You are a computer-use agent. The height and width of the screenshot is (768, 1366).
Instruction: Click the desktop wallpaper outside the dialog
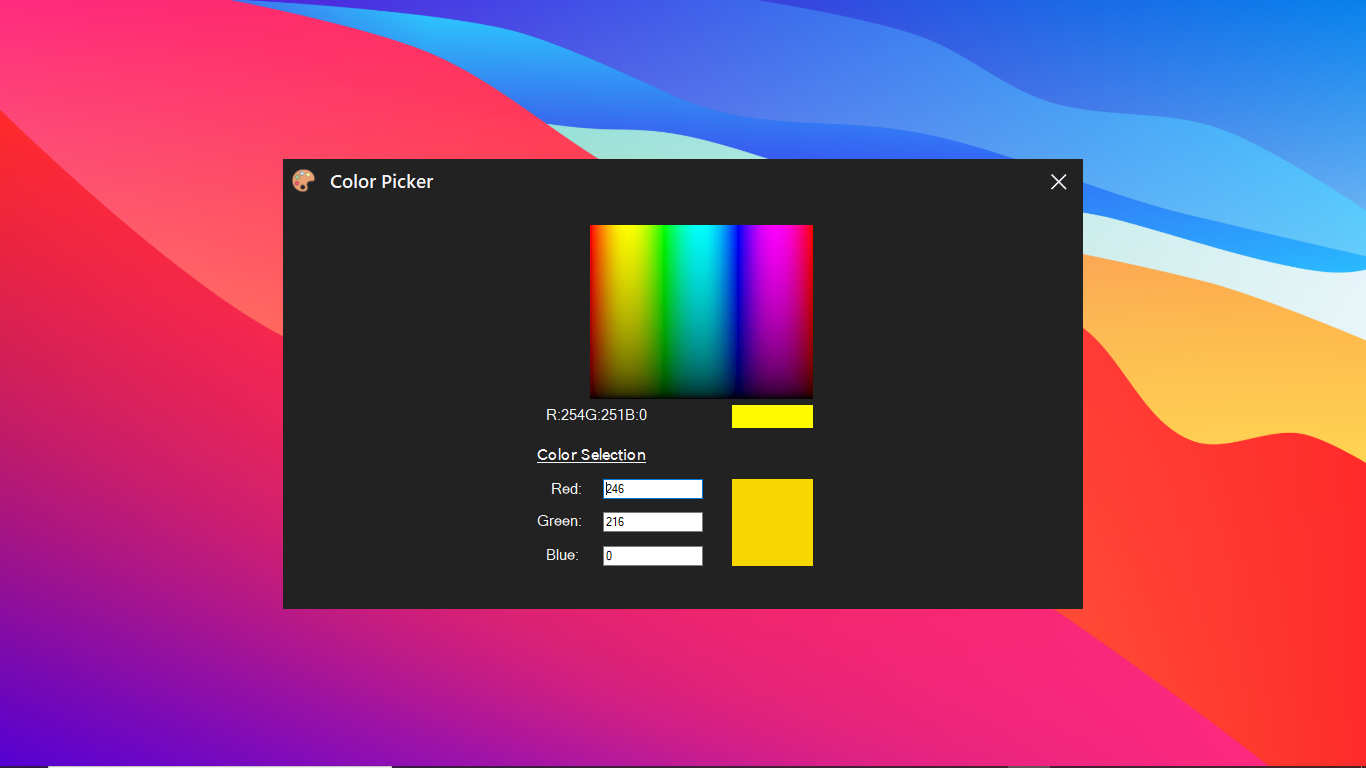150,400
